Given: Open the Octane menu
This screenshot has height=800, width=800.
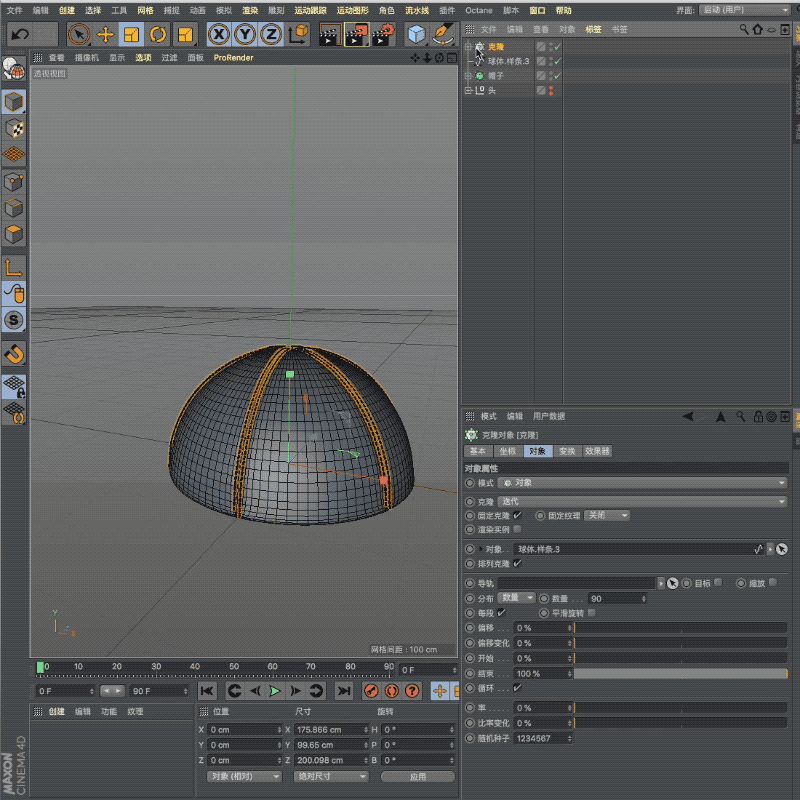Looking at the screenshot, I should (x=479, y=10).
